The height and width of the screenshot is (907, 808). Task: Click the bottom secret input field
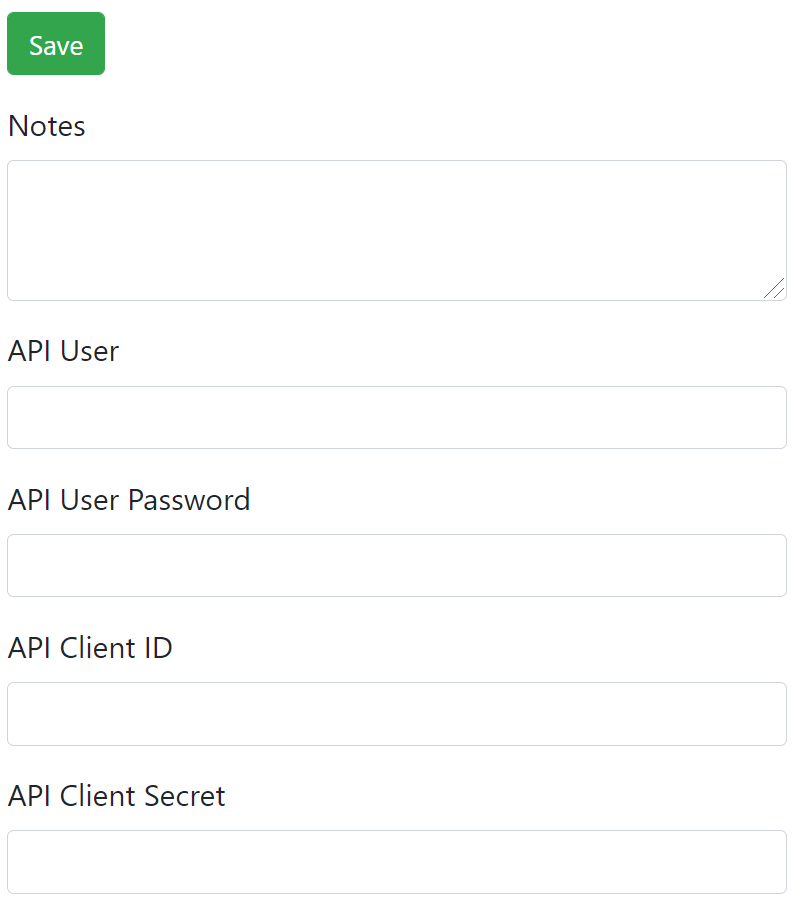pyautogui.click(x=396, y=861)
